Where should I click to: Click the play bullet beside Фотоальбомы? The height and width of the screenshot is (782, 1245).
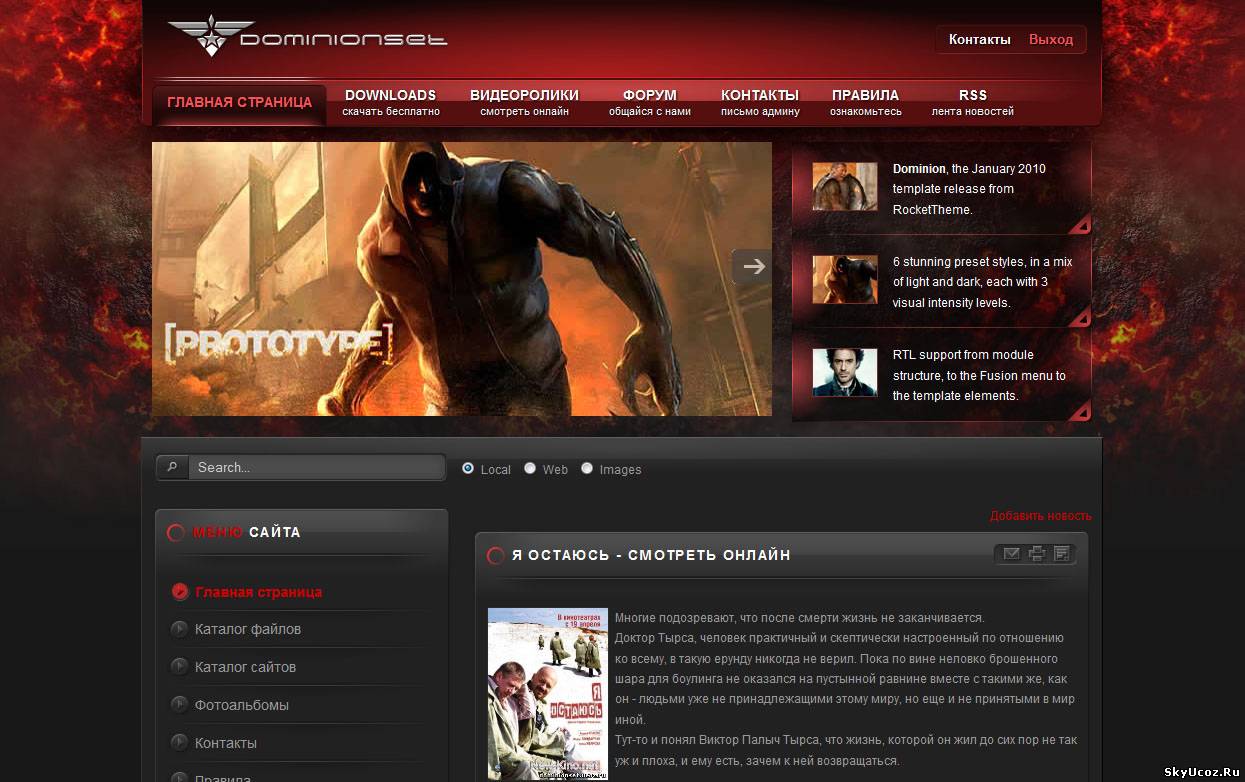[179, 705]
